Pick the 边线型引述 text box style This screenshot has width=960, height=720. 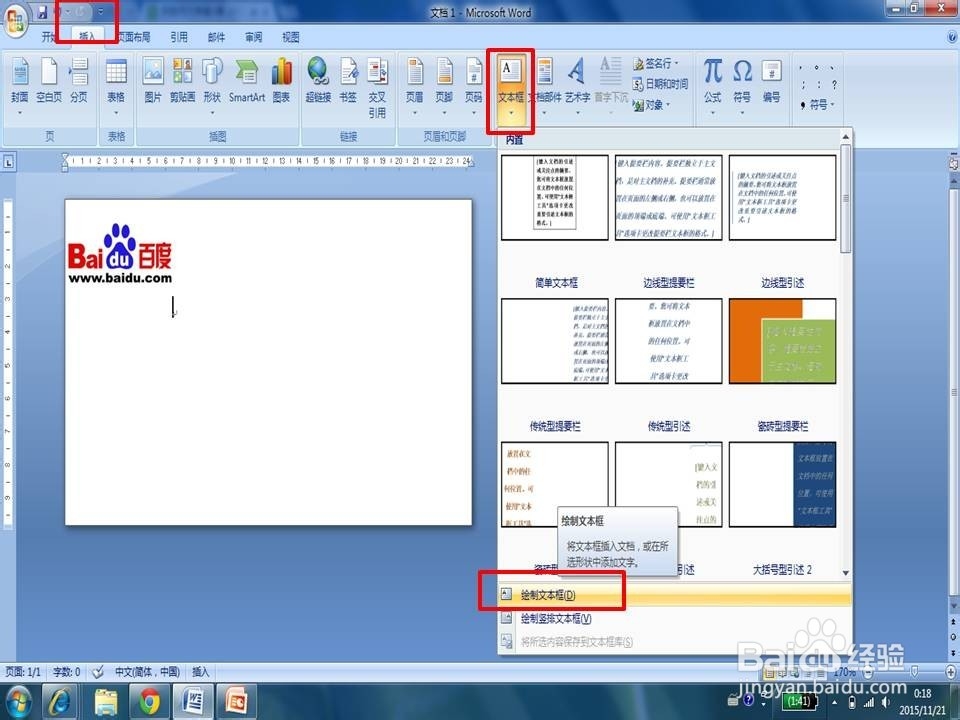tap(782, 197)
